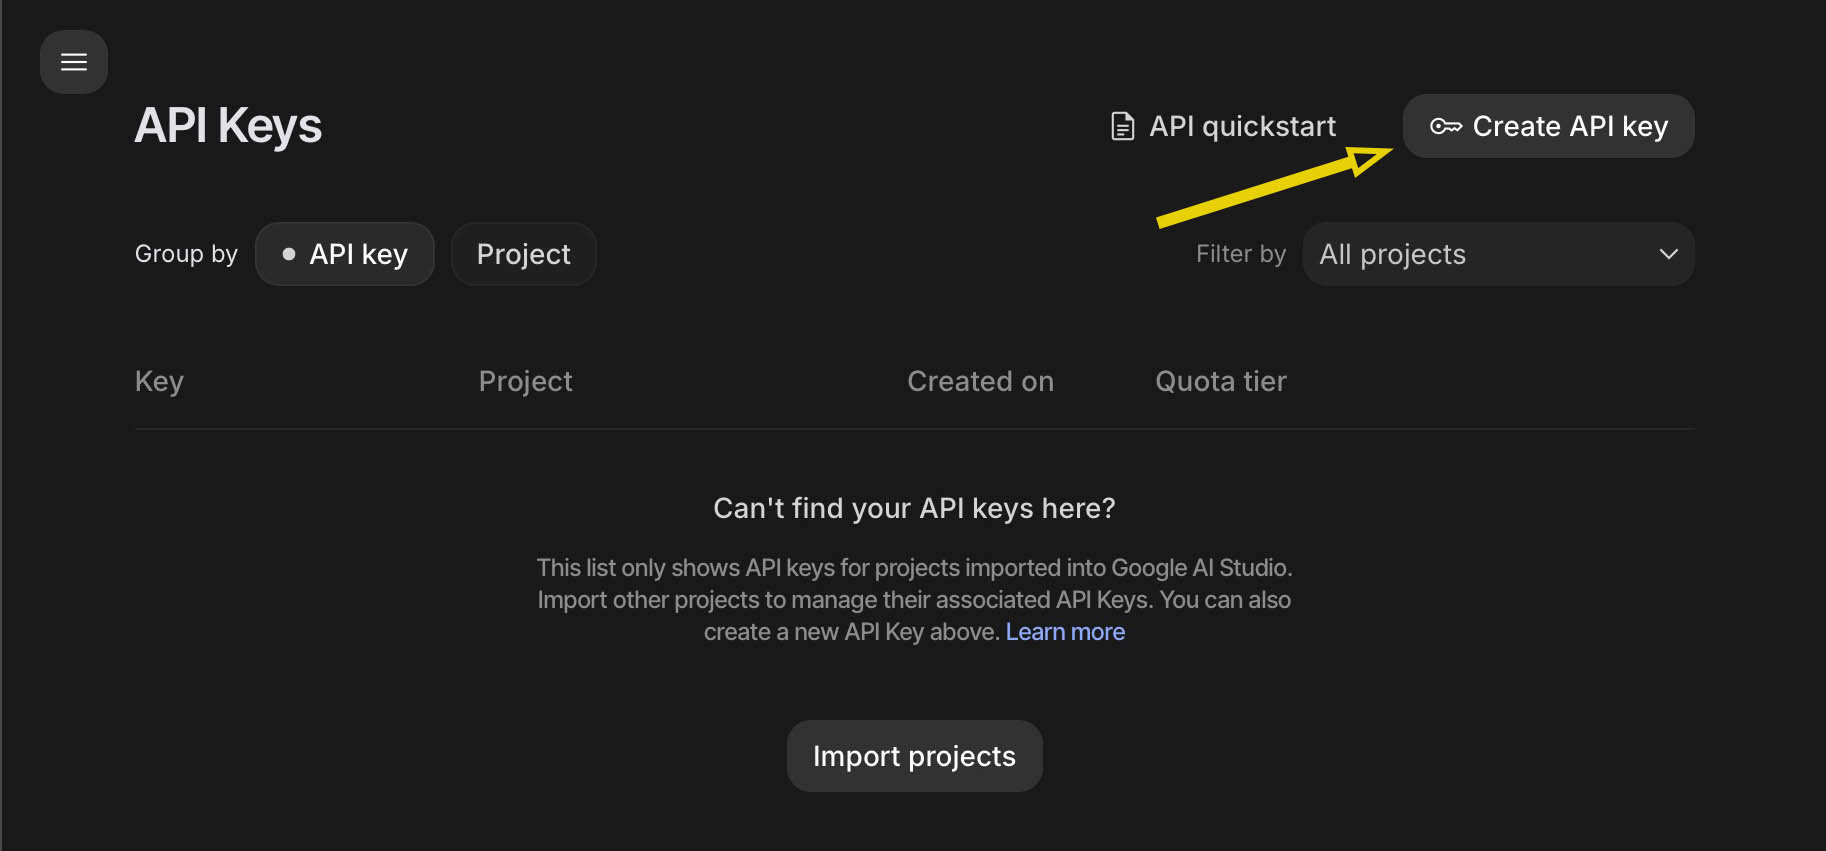Screen dimensions: 1826x851
Task: Click the Key column header
Action: [159, 381]
